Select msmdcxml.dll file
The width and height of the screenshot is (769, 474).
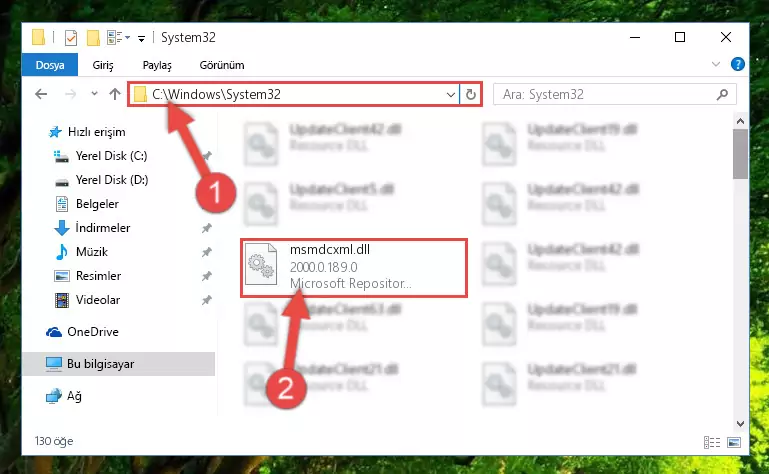click(353, 267)
